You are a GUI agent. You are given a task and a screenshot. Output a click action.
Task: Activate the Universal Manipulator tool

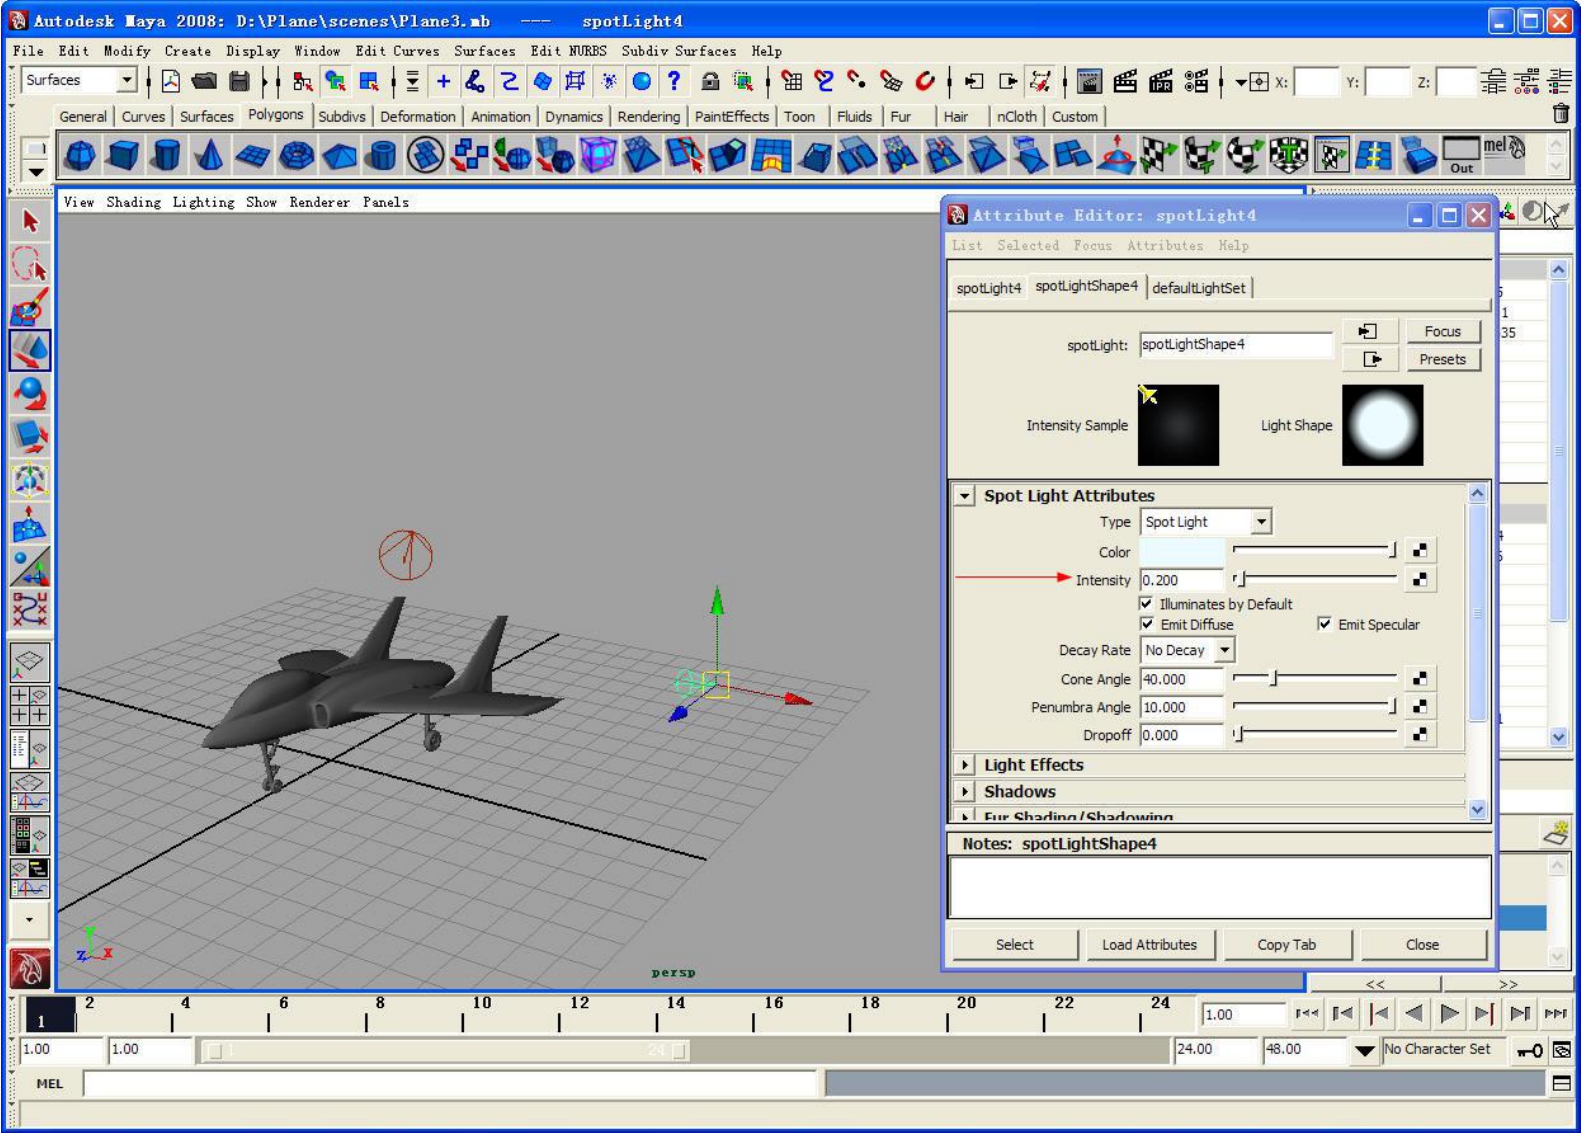click(x=30, y=479)
